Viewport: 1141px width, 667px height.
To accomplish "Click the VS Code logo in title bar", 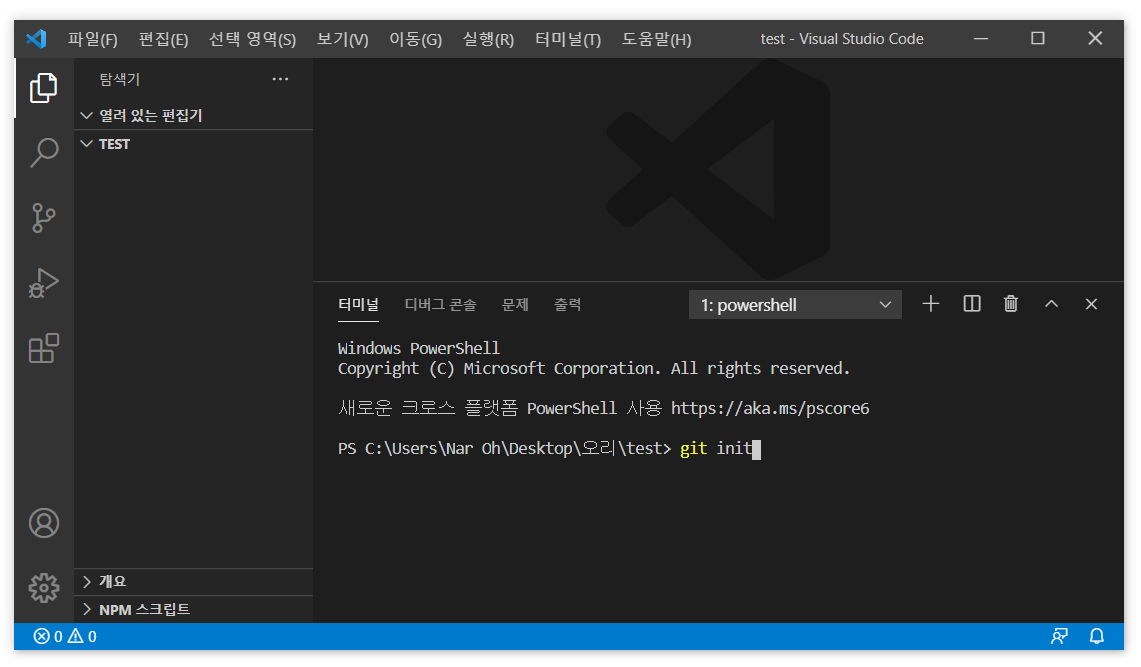I will [x=36, y=39].
